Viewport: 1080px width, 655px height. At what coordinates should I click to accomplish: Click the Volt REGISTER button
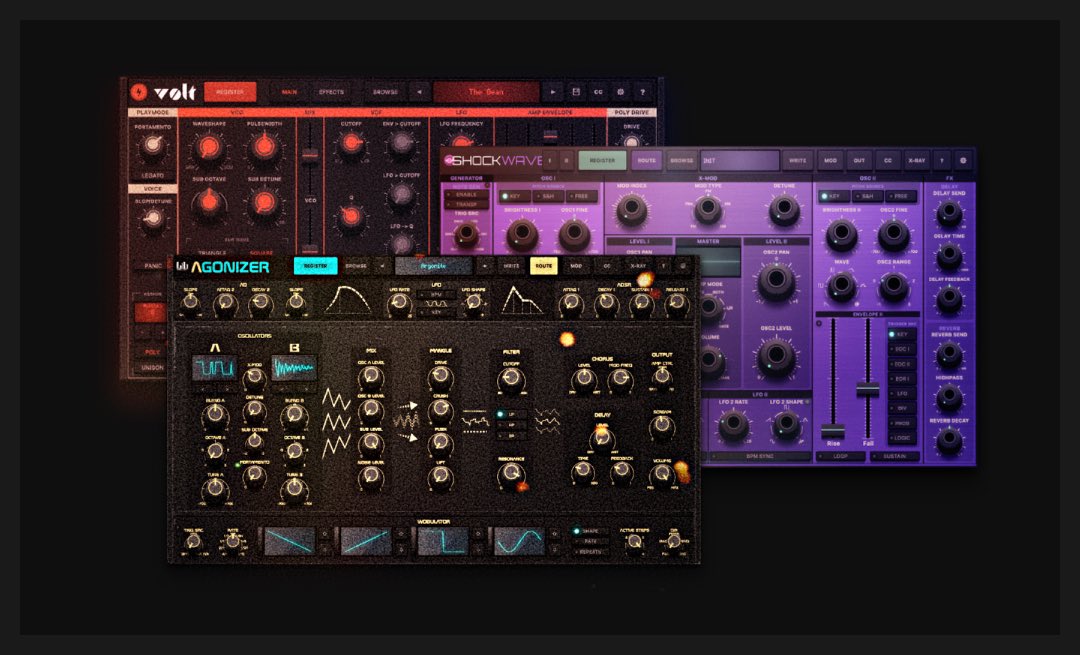[x=230, y=92]
